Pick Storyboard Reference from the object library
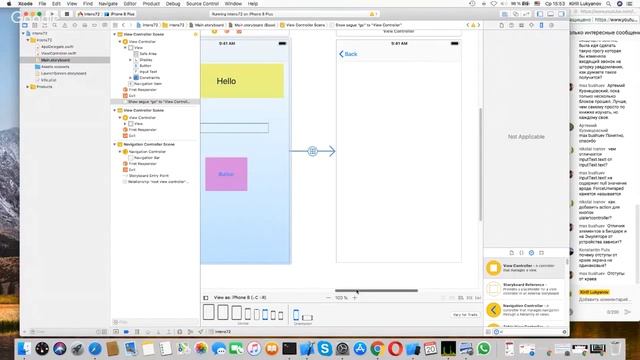This screenshot has height=360, width=640. click(524, 289)
